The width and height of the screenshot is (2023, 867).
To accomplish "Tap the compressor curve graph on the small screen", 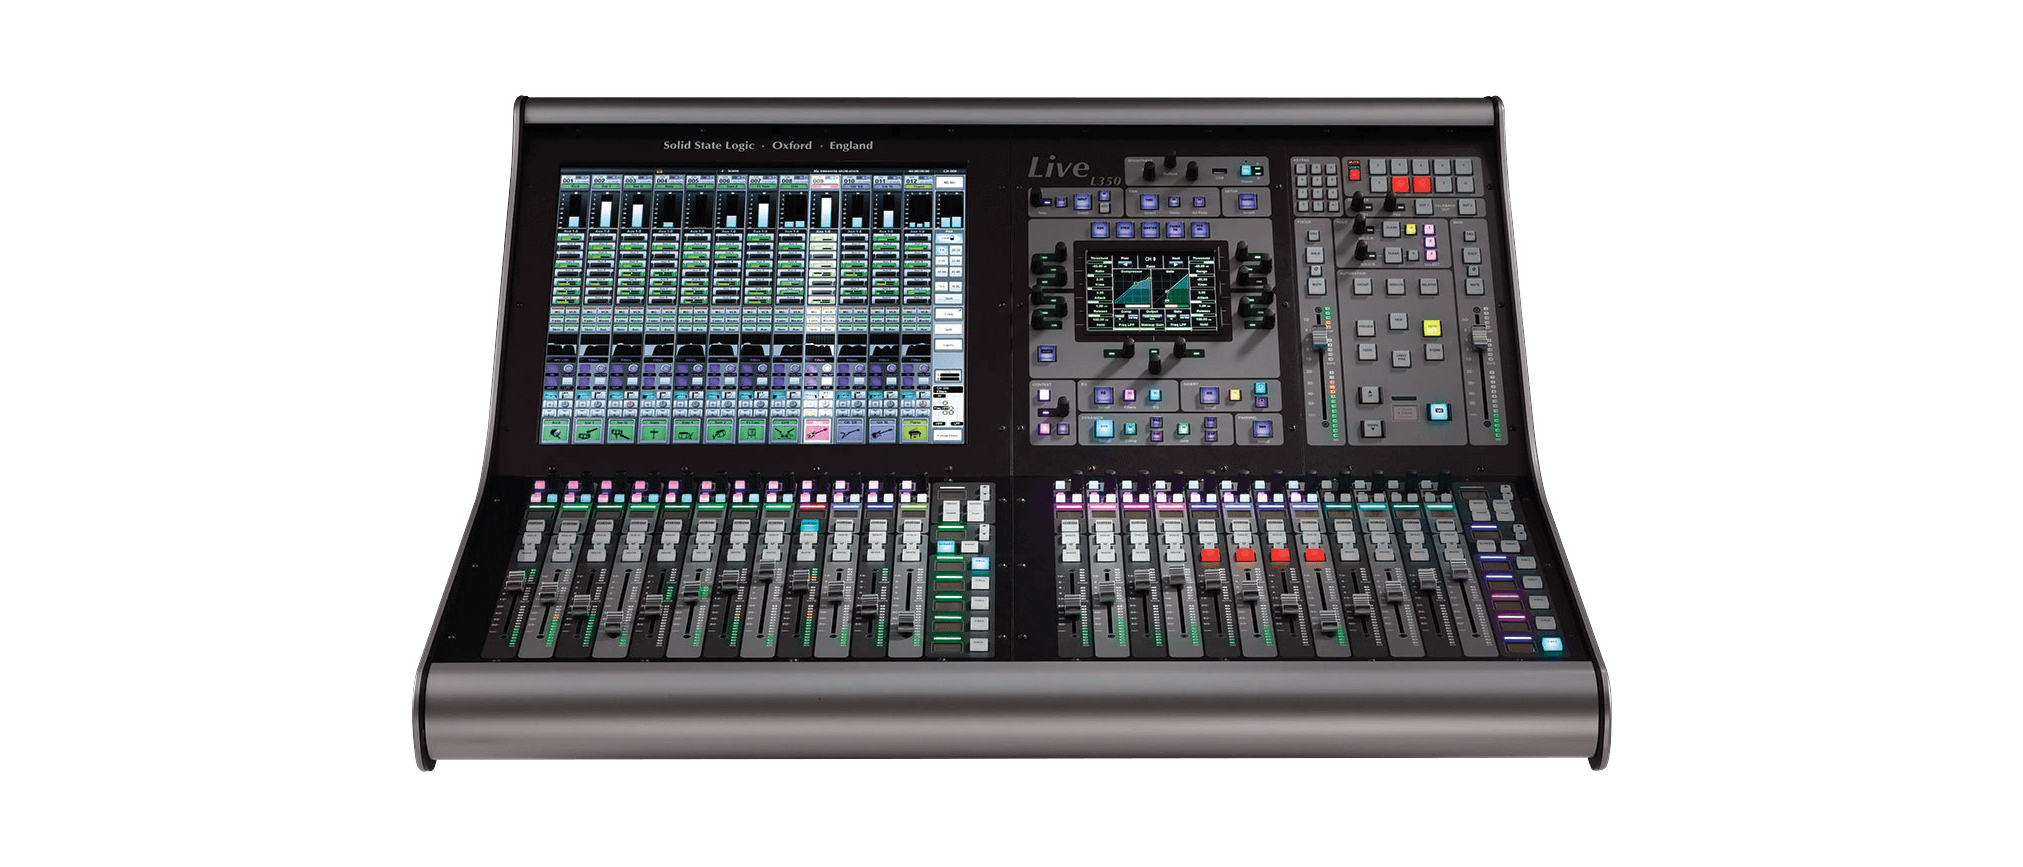I will pos(1134,290).
